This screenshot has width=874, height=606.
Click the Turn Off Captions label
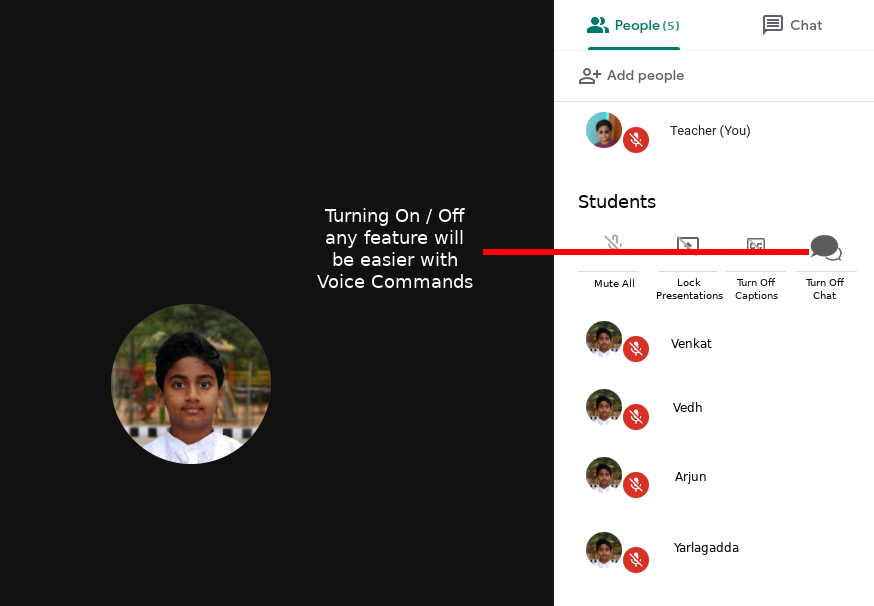[756, 289]
